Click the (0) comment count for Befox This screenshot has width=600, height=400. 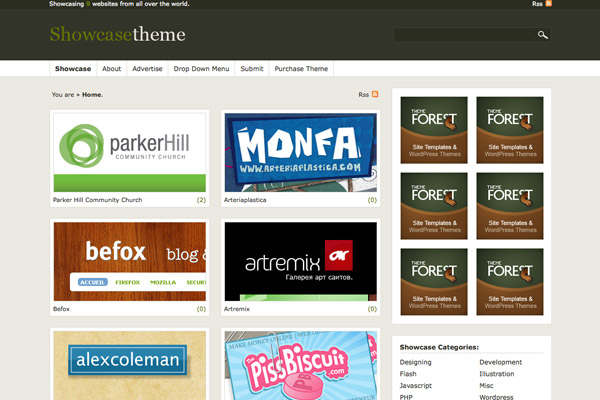[201, 309]
